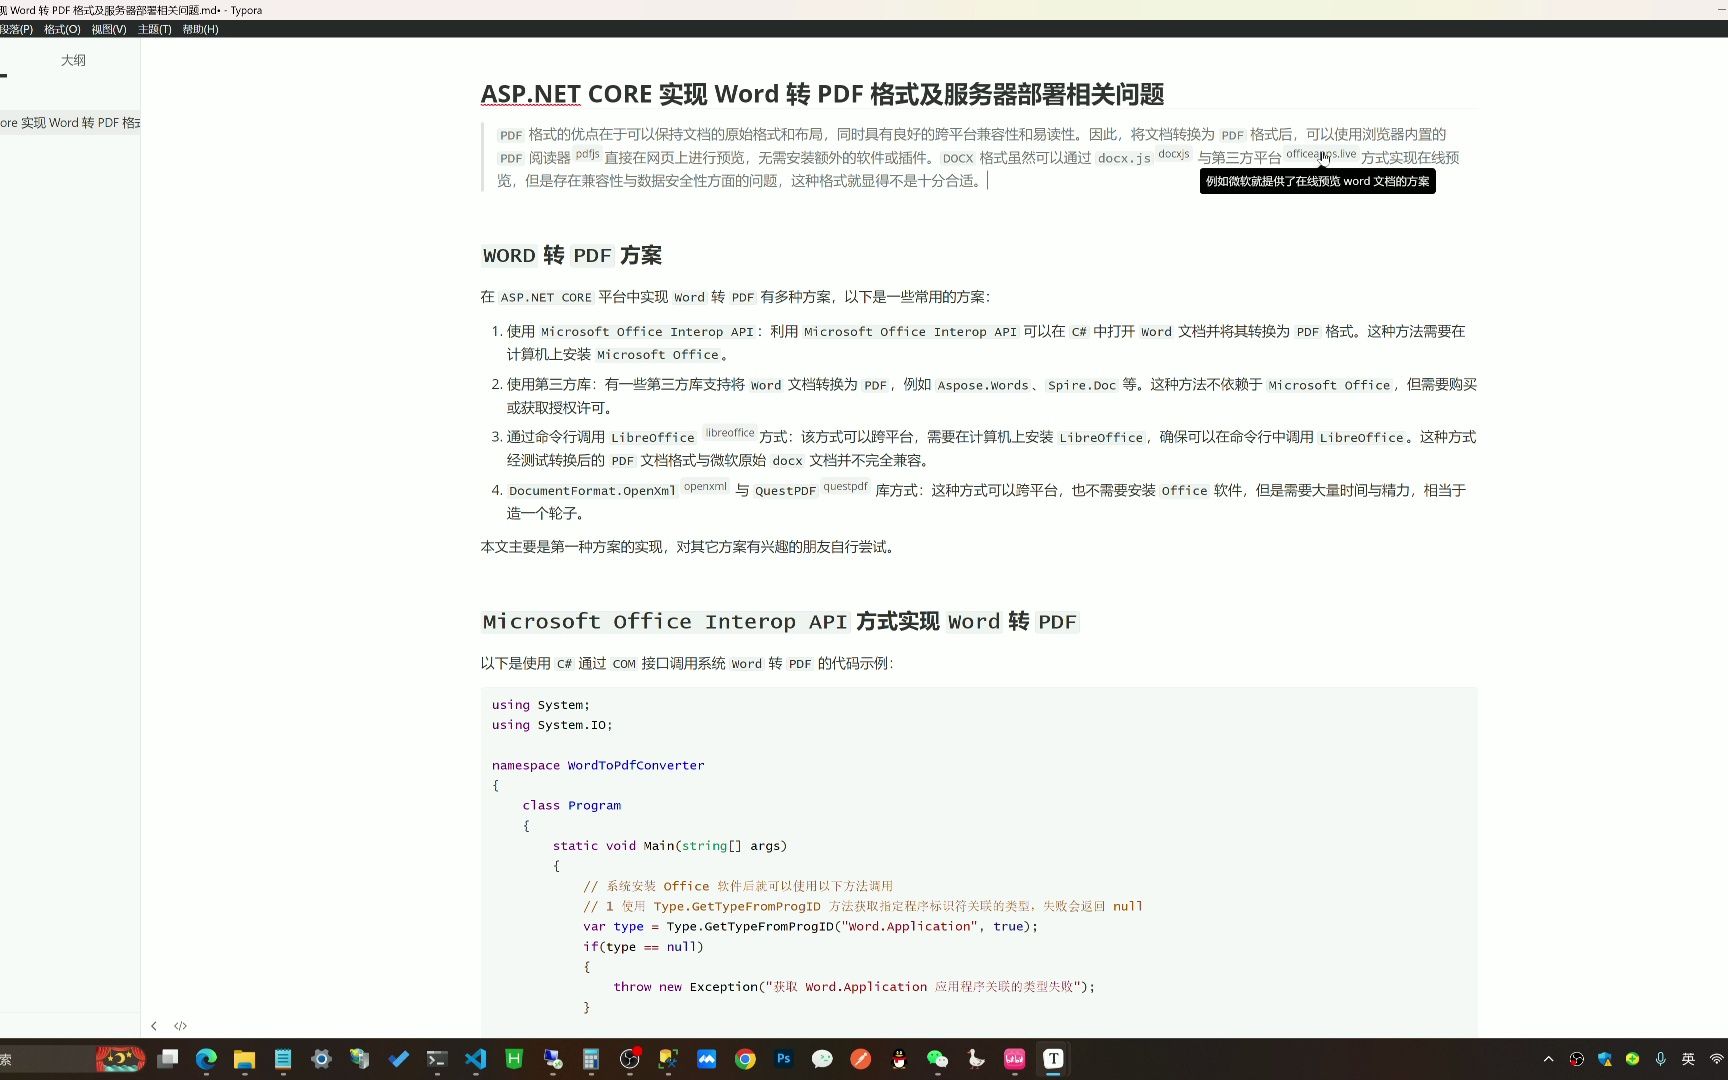Open Task View on the taskbar
The height and width of the screenshot is (1080, 1728).
(168, 1059)
